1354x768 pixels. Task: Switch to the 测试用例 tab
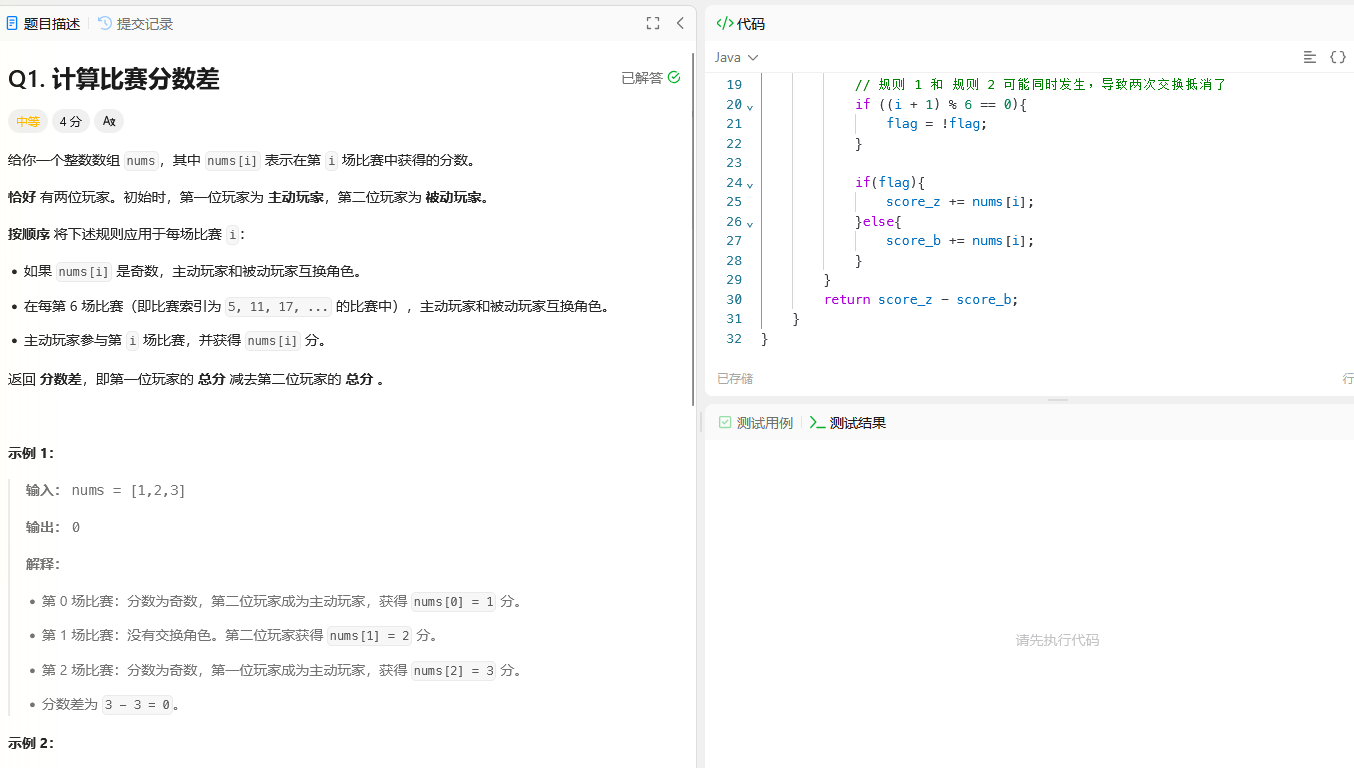755,423
